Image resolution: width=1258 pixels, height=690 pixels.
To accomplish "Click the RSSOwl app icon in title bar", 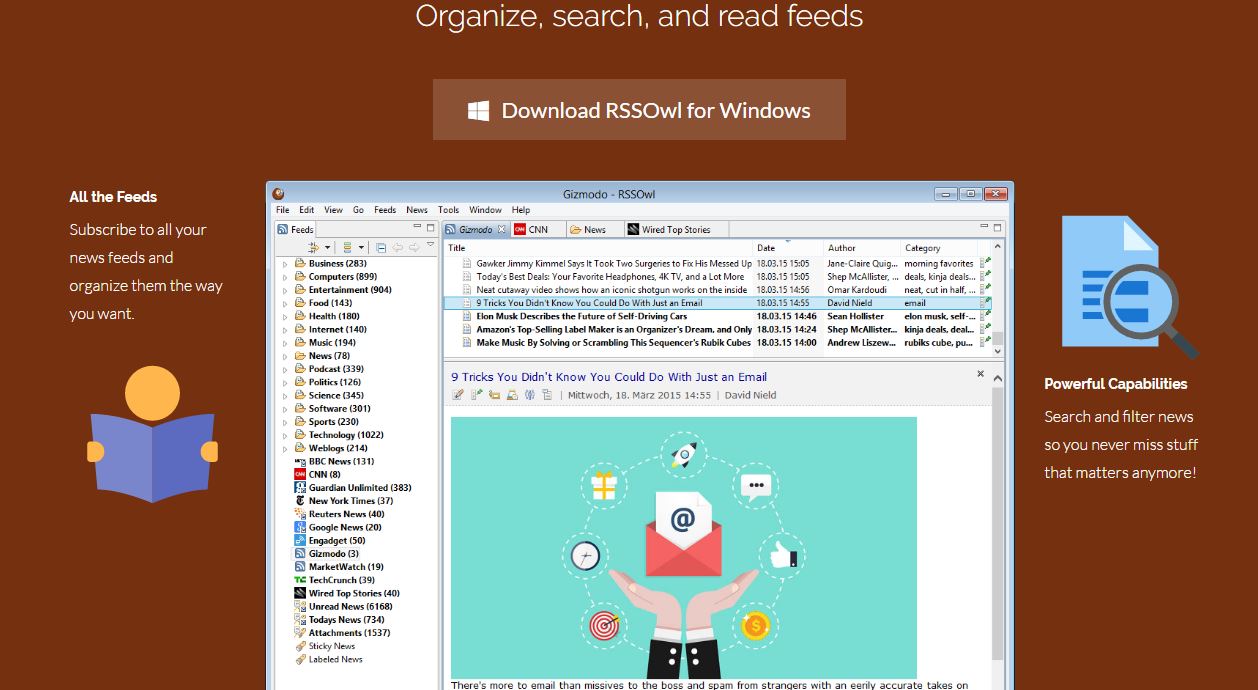I will tap(279, 194).
